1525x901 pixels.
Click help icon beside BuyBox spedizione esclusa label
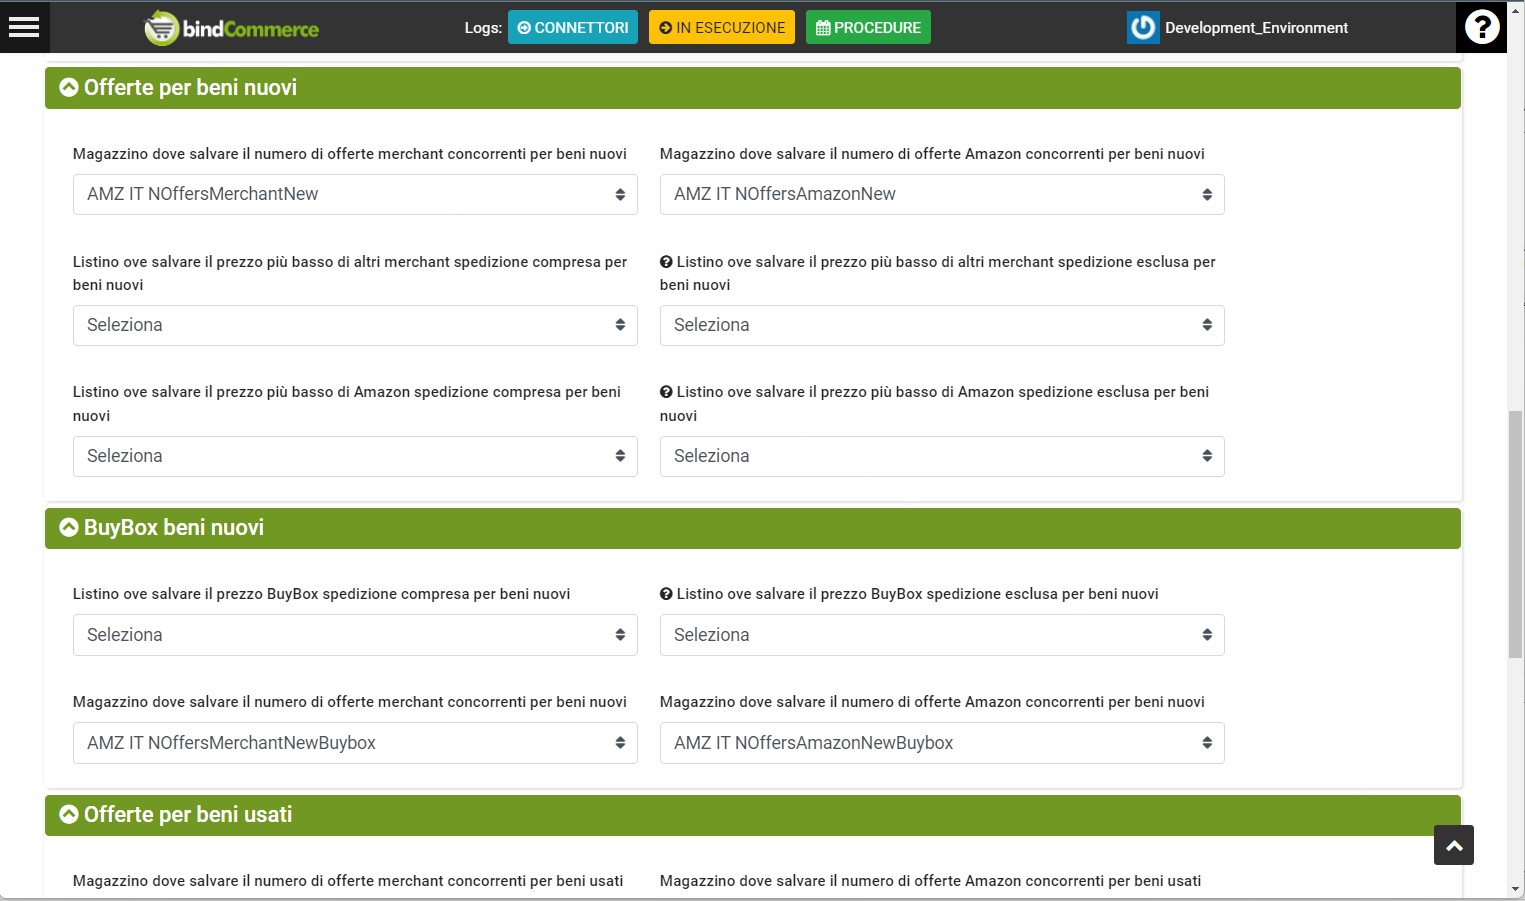(666, 593)
